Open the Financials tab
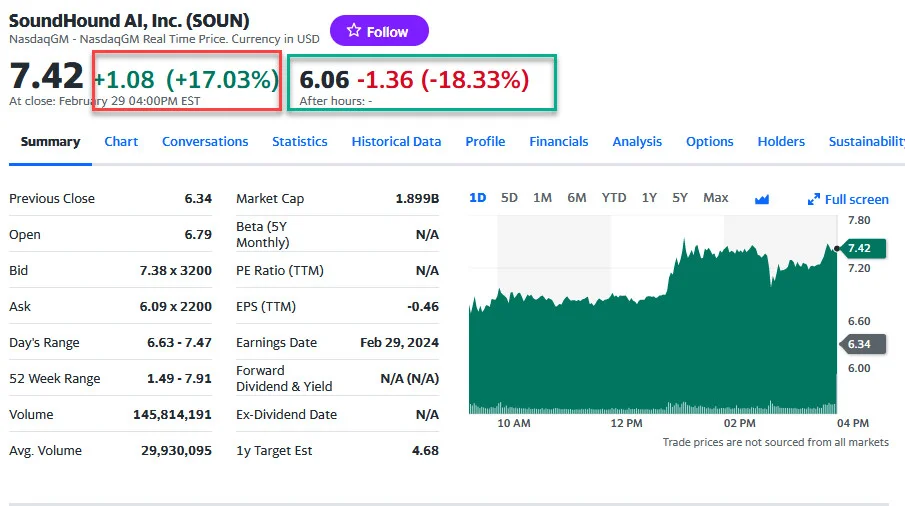 tap(559, 142)
